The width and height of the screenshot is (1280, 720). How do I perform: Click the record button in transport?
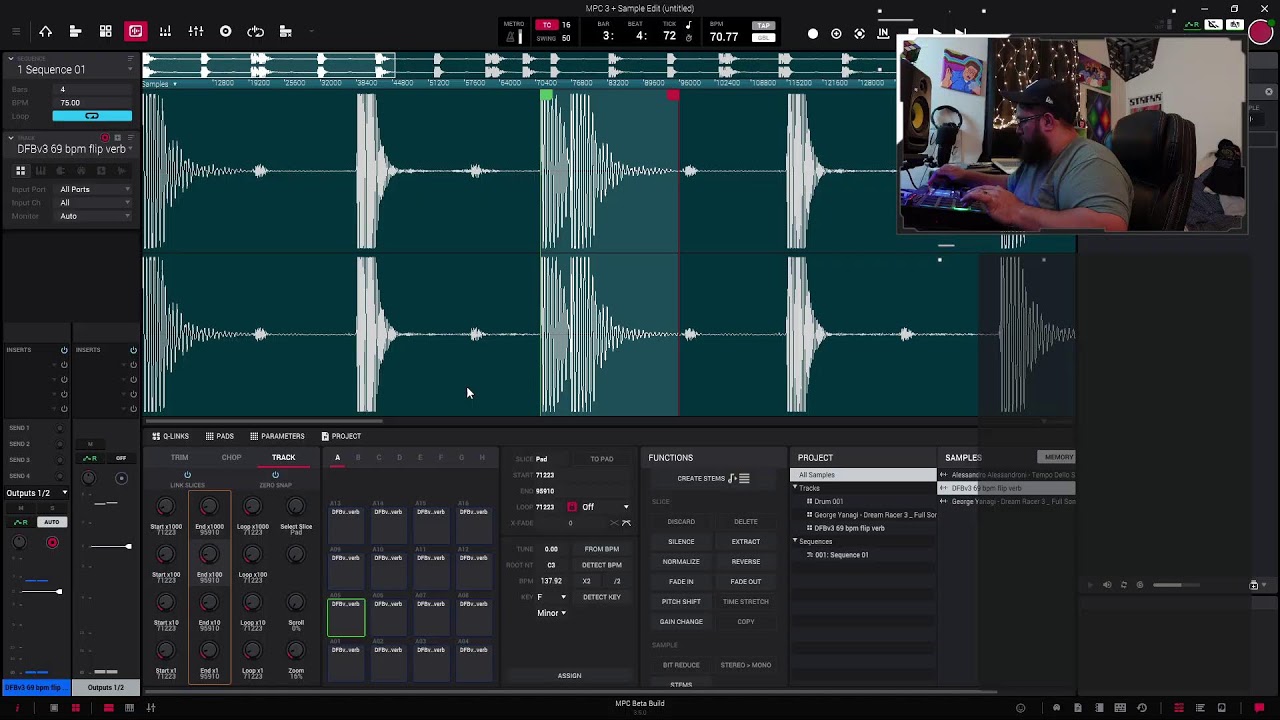813,34
